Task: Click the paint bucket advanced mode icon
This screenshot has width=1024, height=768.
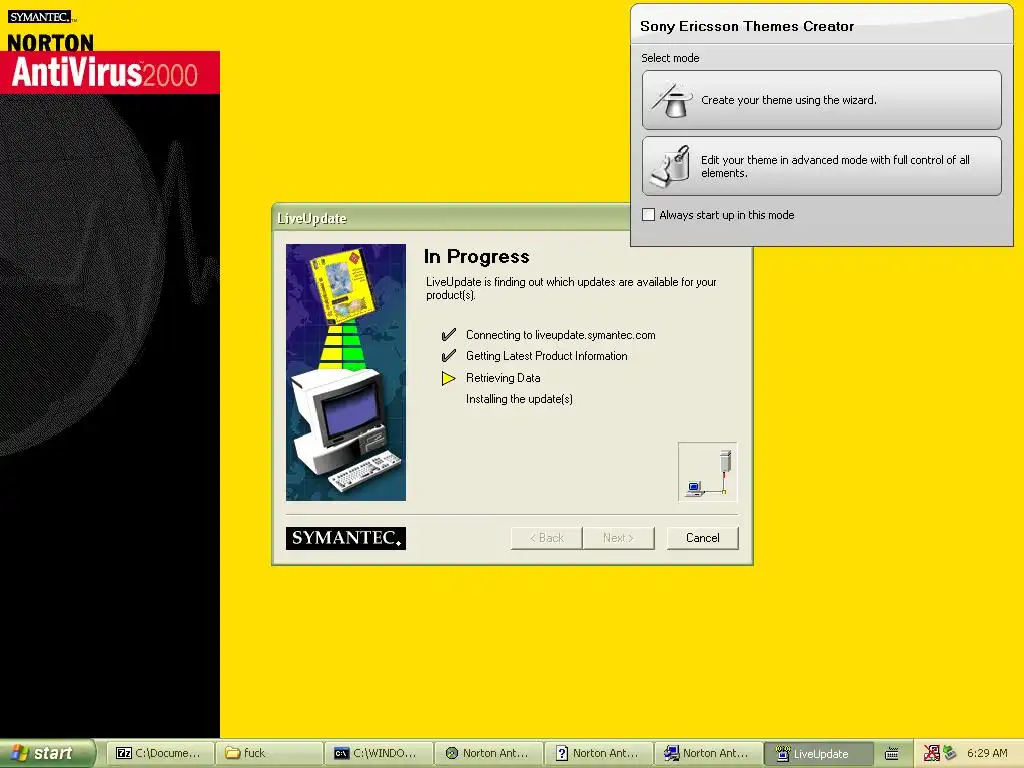Action: click(671, 167)
